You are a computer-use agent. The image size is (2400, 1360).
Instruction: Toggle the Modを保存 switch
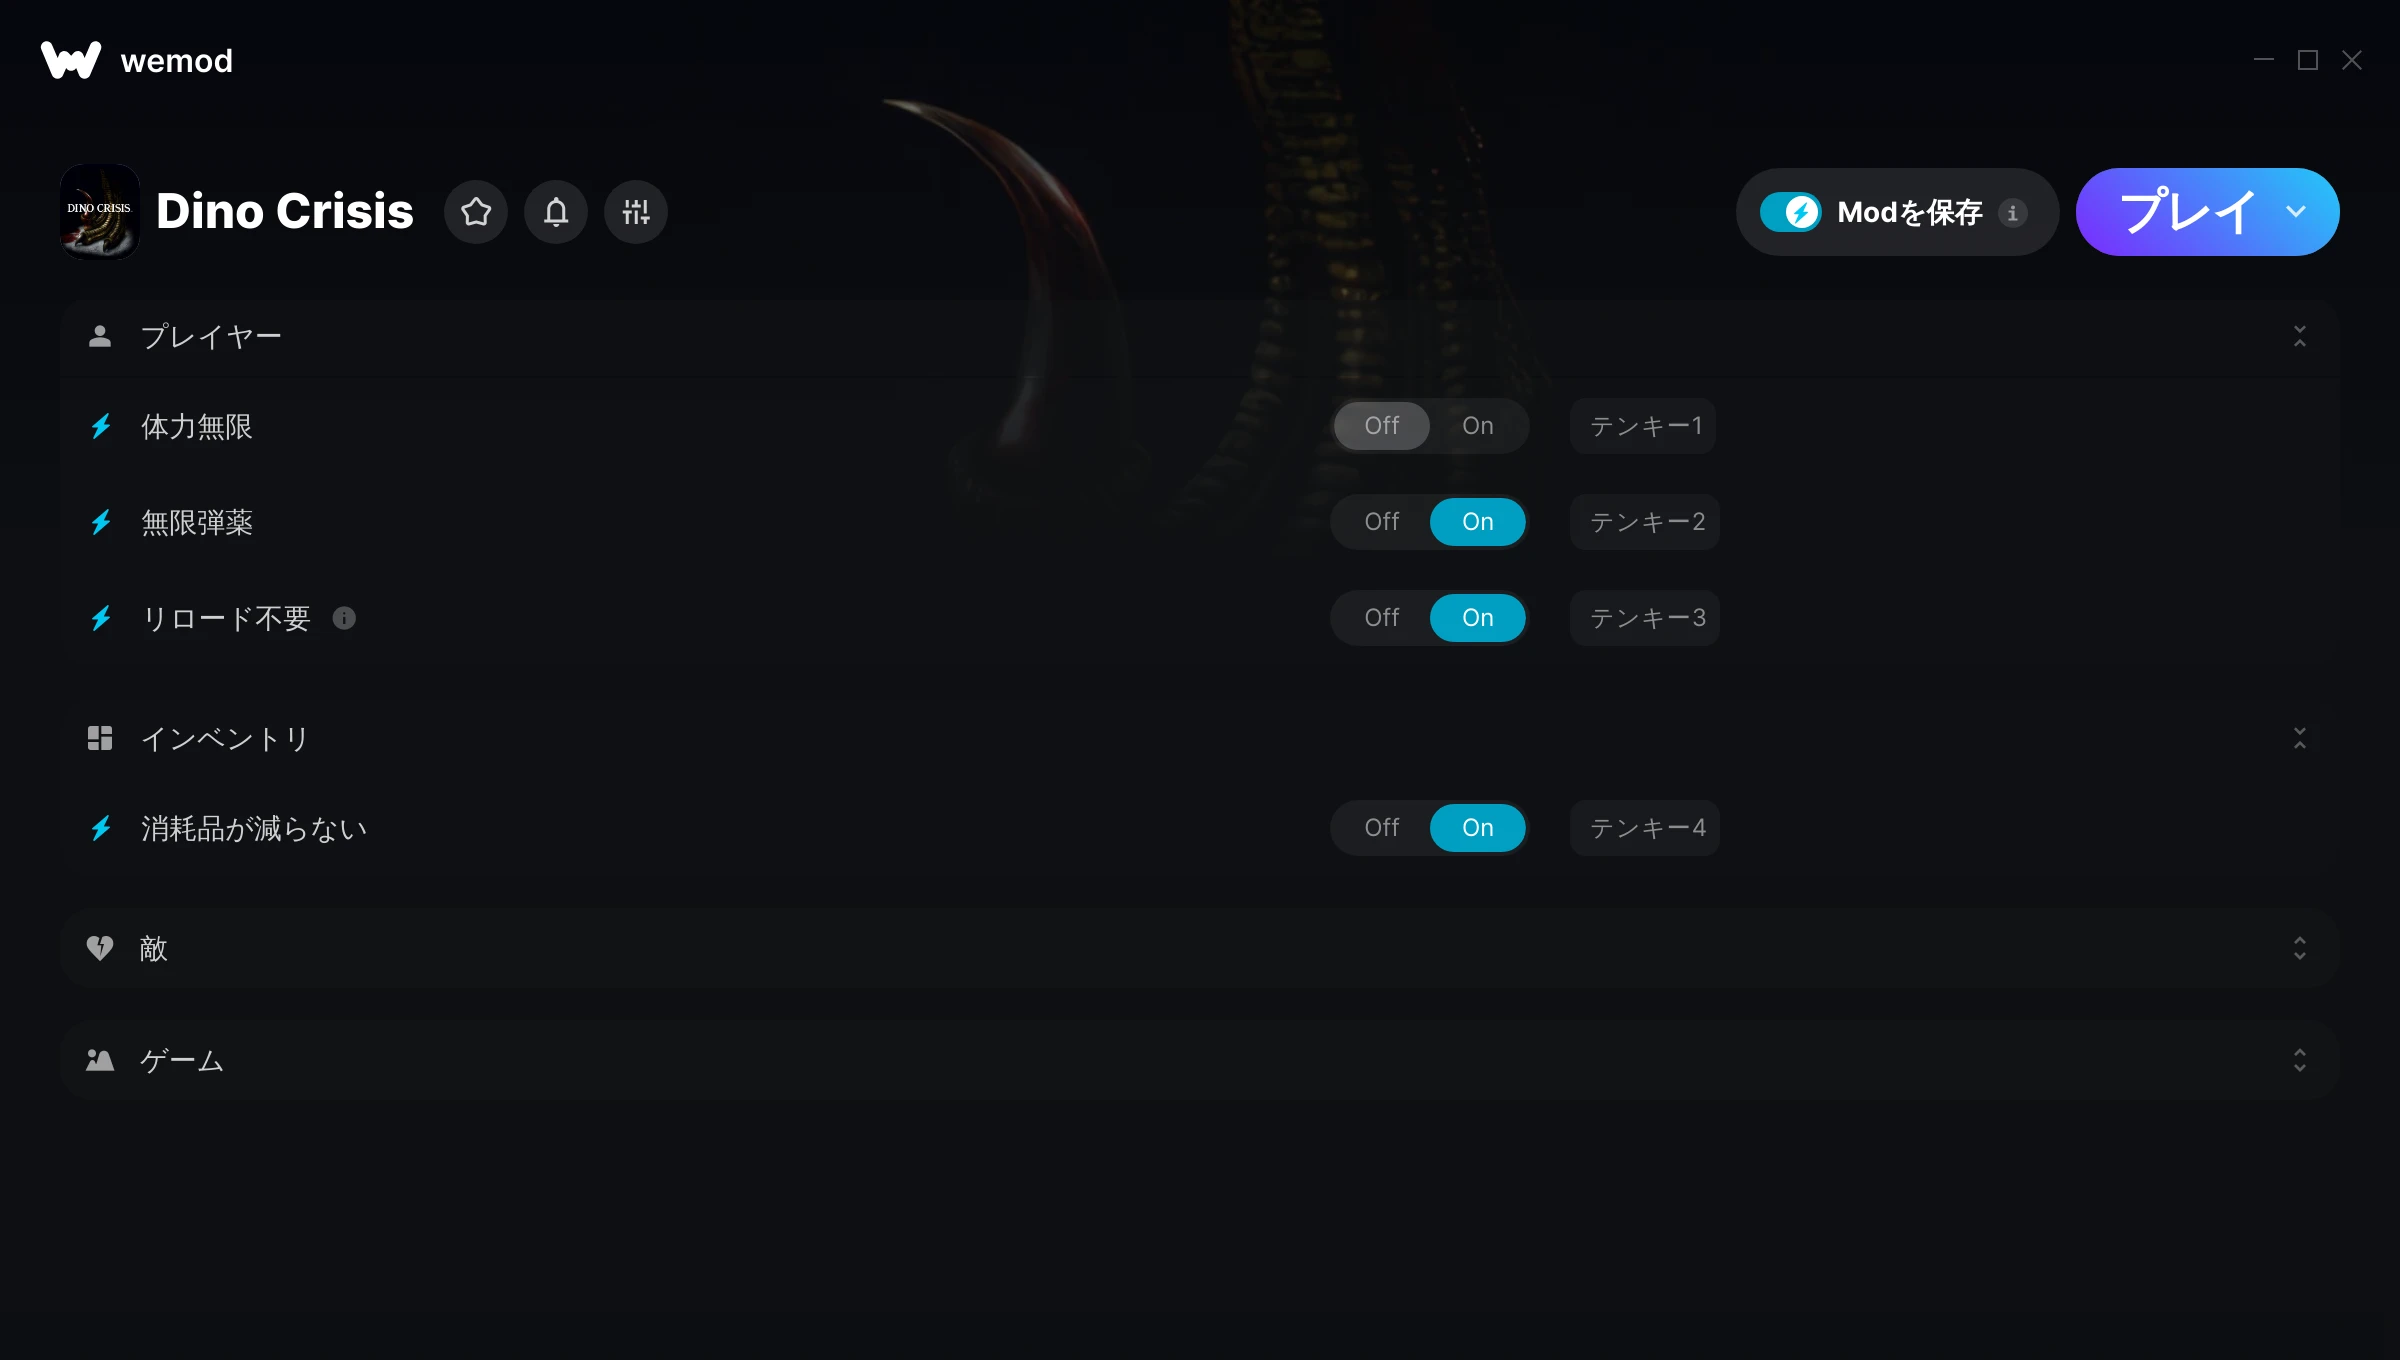tap(1791, 212)
